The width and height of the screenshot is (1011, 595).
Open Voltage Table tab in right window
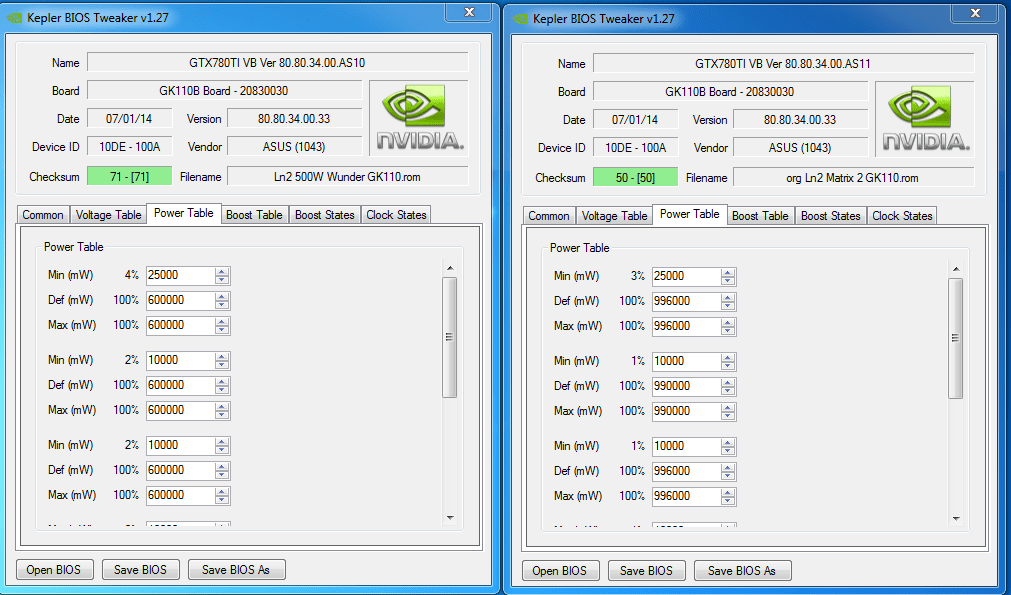coord(614,216)
